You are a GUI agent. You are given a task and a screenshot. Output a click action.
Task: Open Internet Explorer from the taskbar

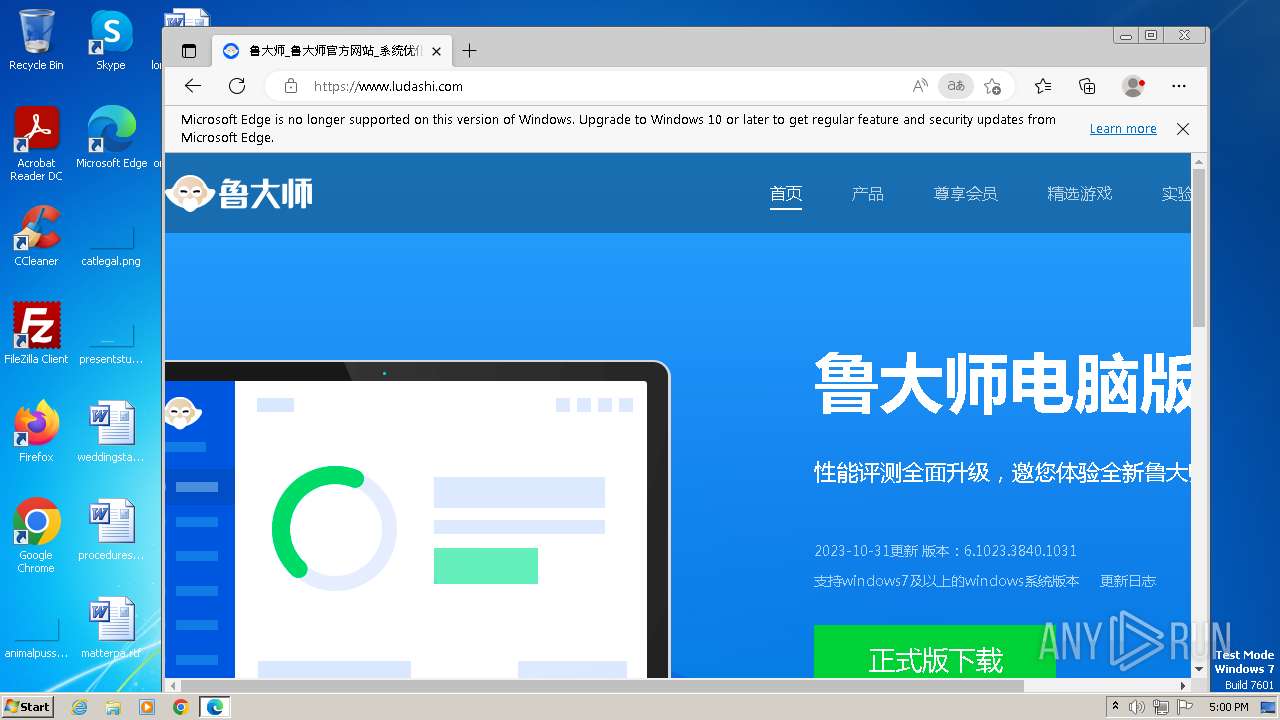point(80,707)
